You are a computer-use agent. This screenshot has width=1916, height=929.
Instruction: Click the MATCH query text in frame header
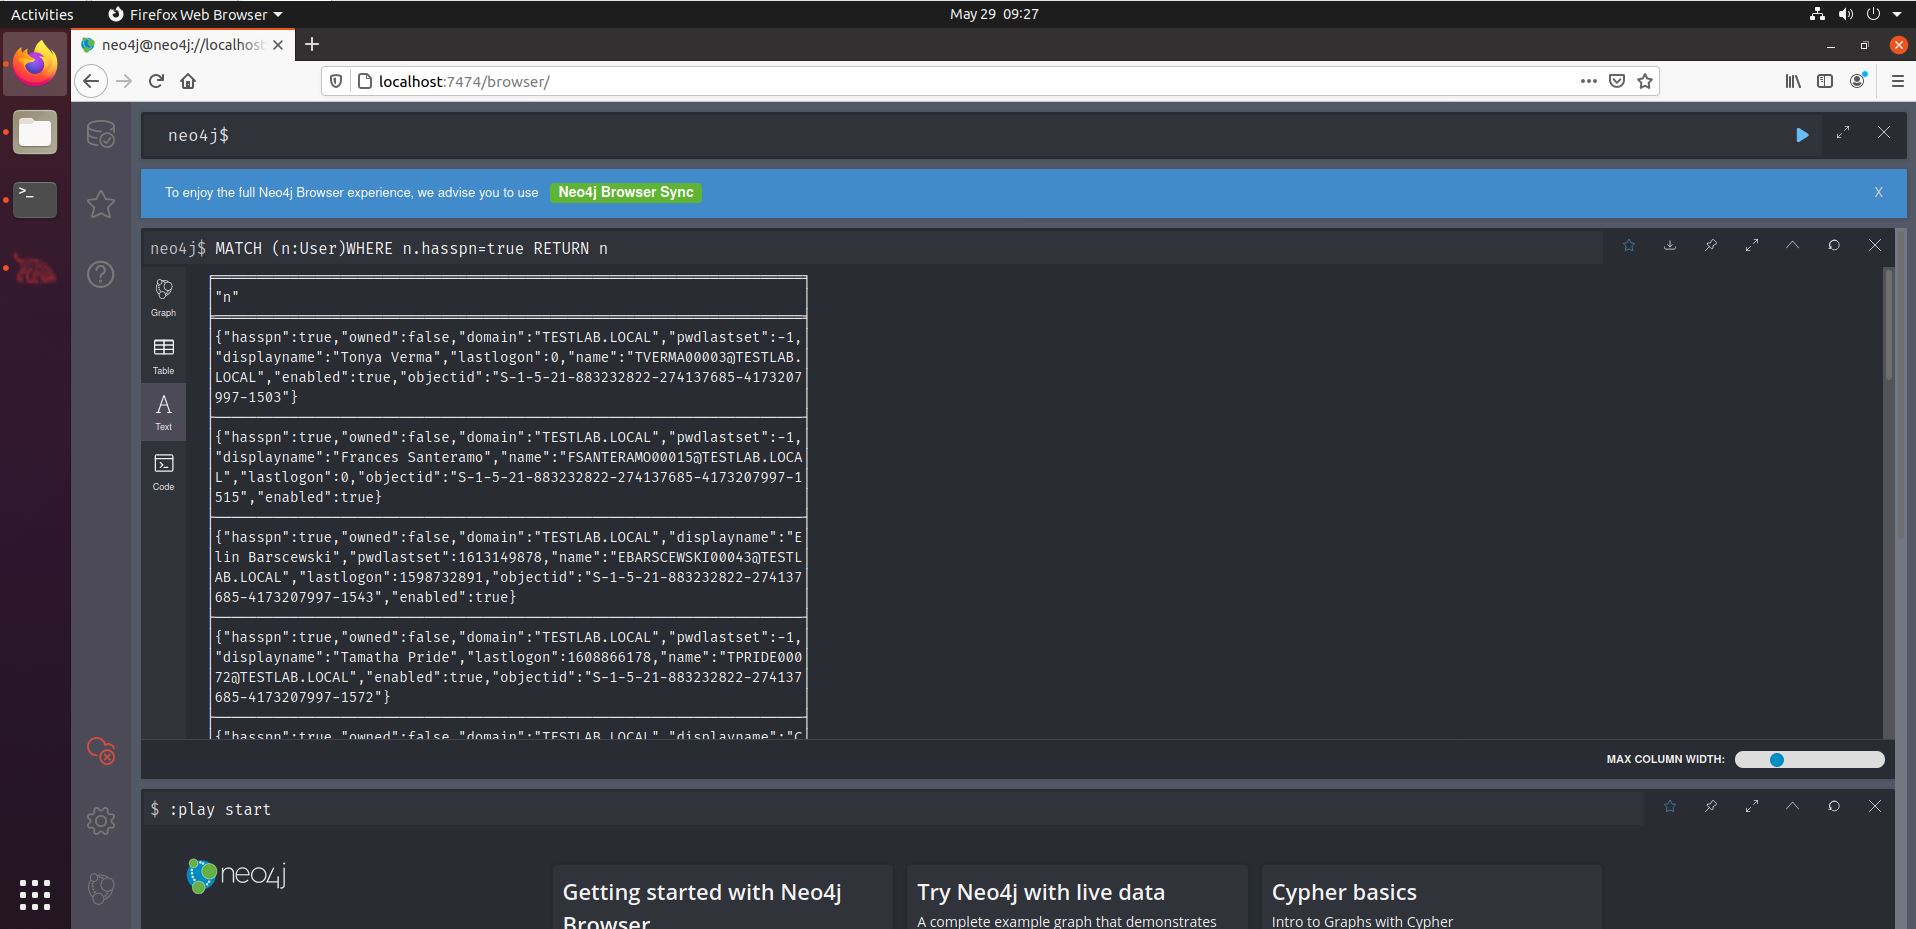[411, 248]
